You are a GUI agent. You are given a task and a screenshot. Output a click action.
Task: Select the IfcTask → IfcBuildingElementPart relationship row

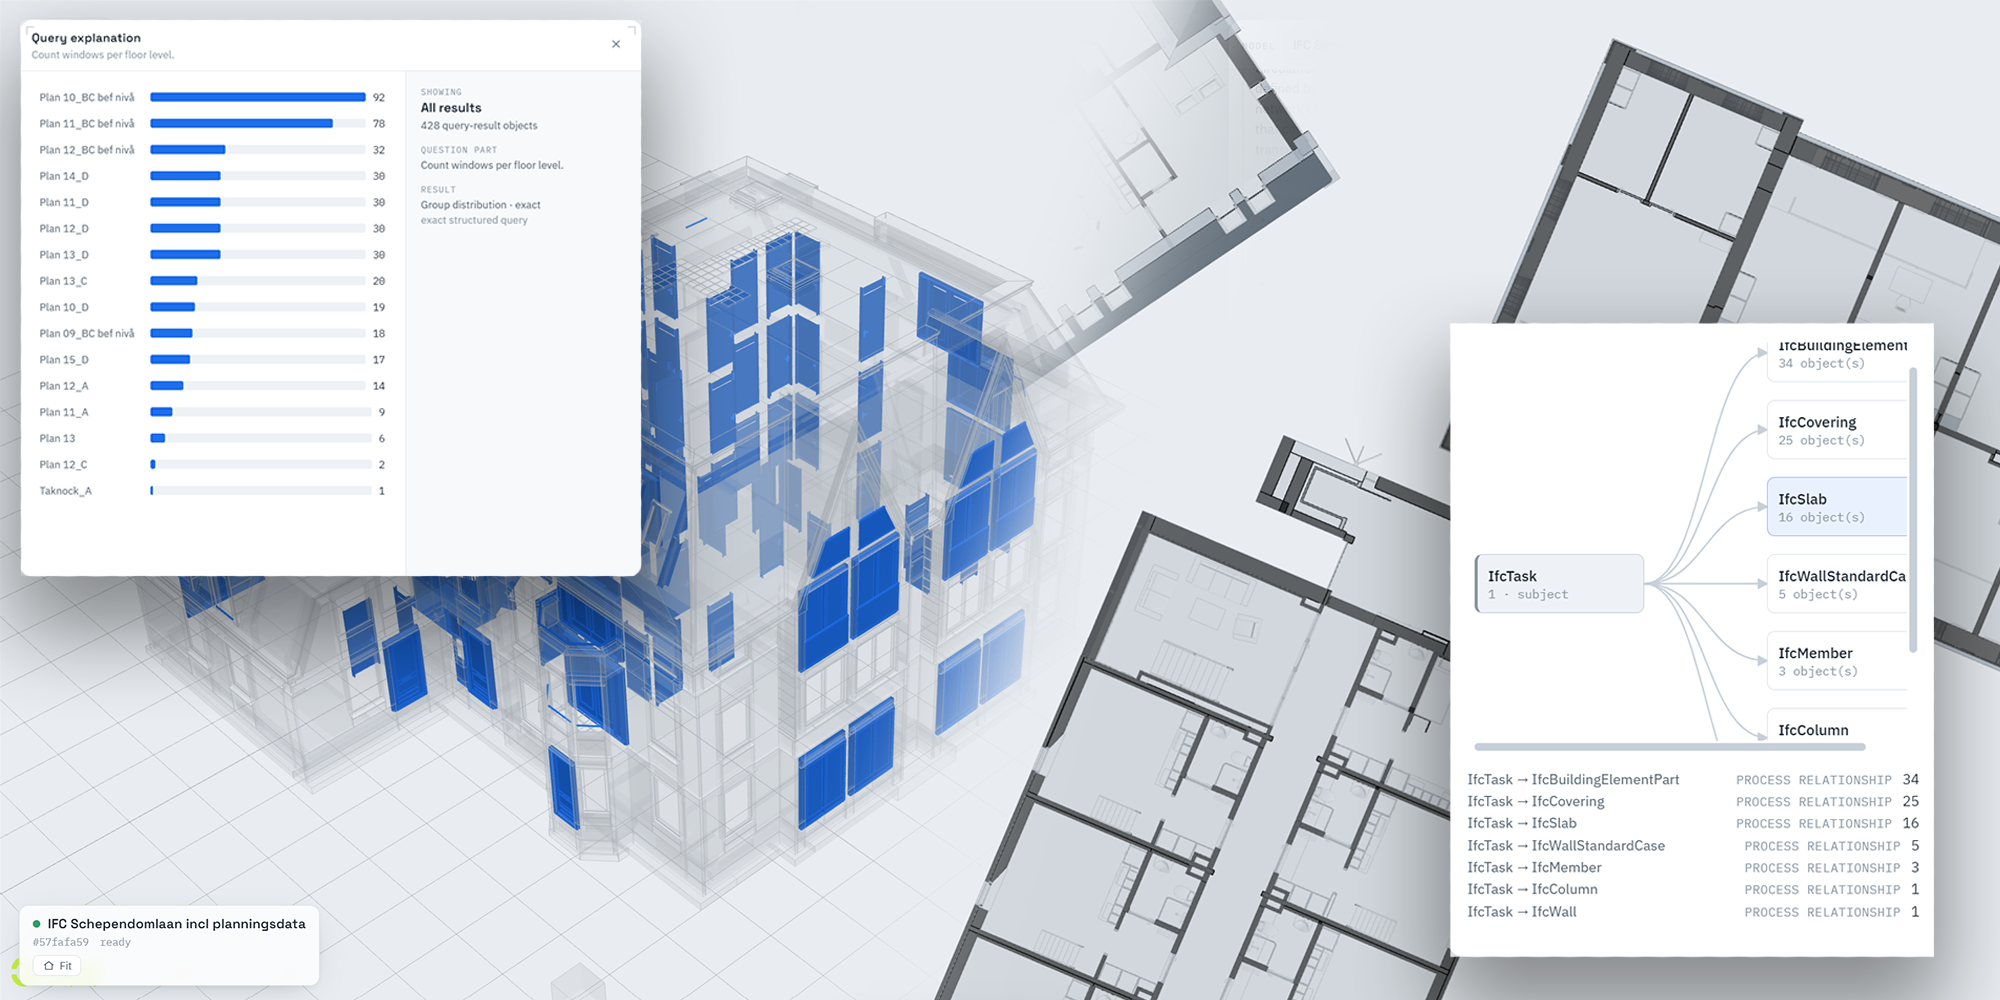(1693, 780)
